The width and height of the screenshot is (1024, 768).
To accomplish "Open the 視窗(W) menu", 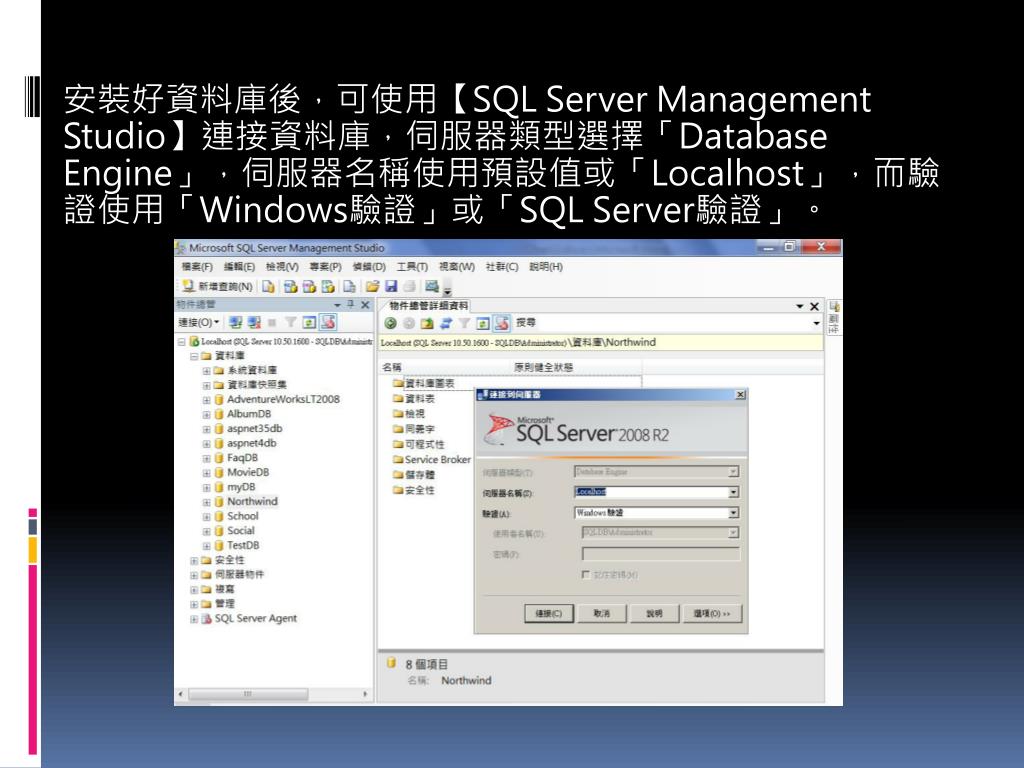I will tap(456, 266).
